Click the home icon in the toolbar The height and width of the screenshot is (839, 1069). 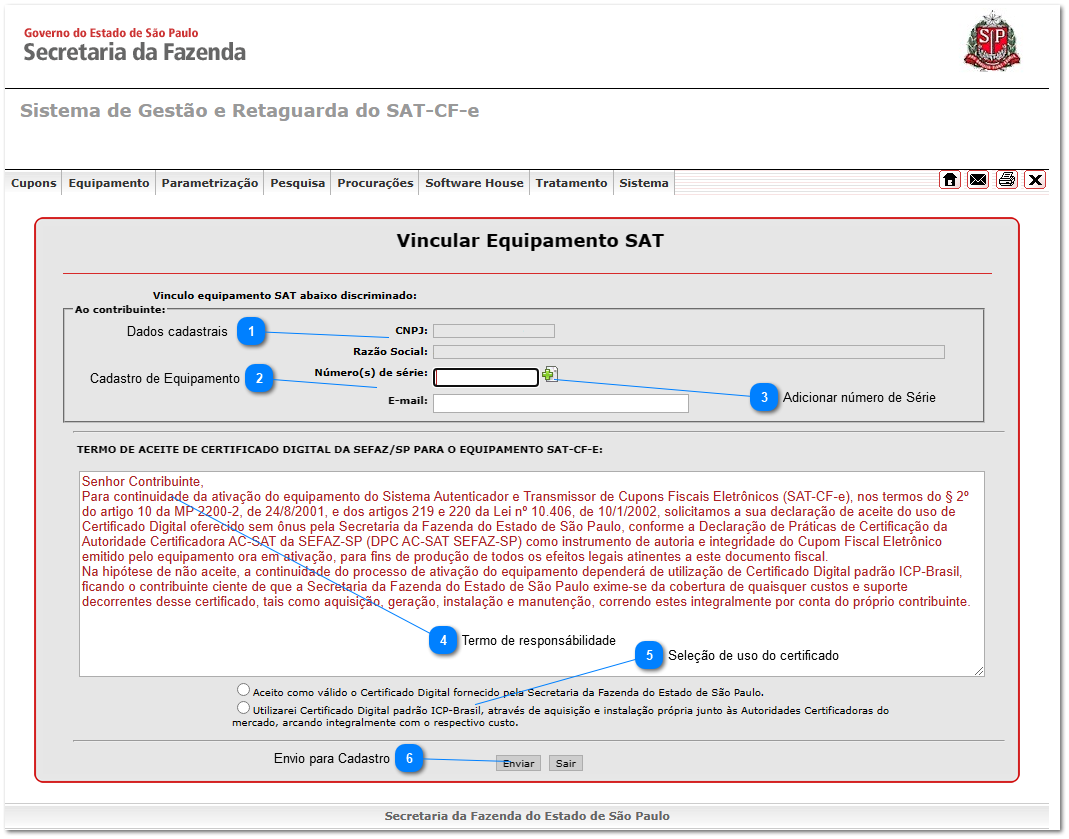pos(949,180)
